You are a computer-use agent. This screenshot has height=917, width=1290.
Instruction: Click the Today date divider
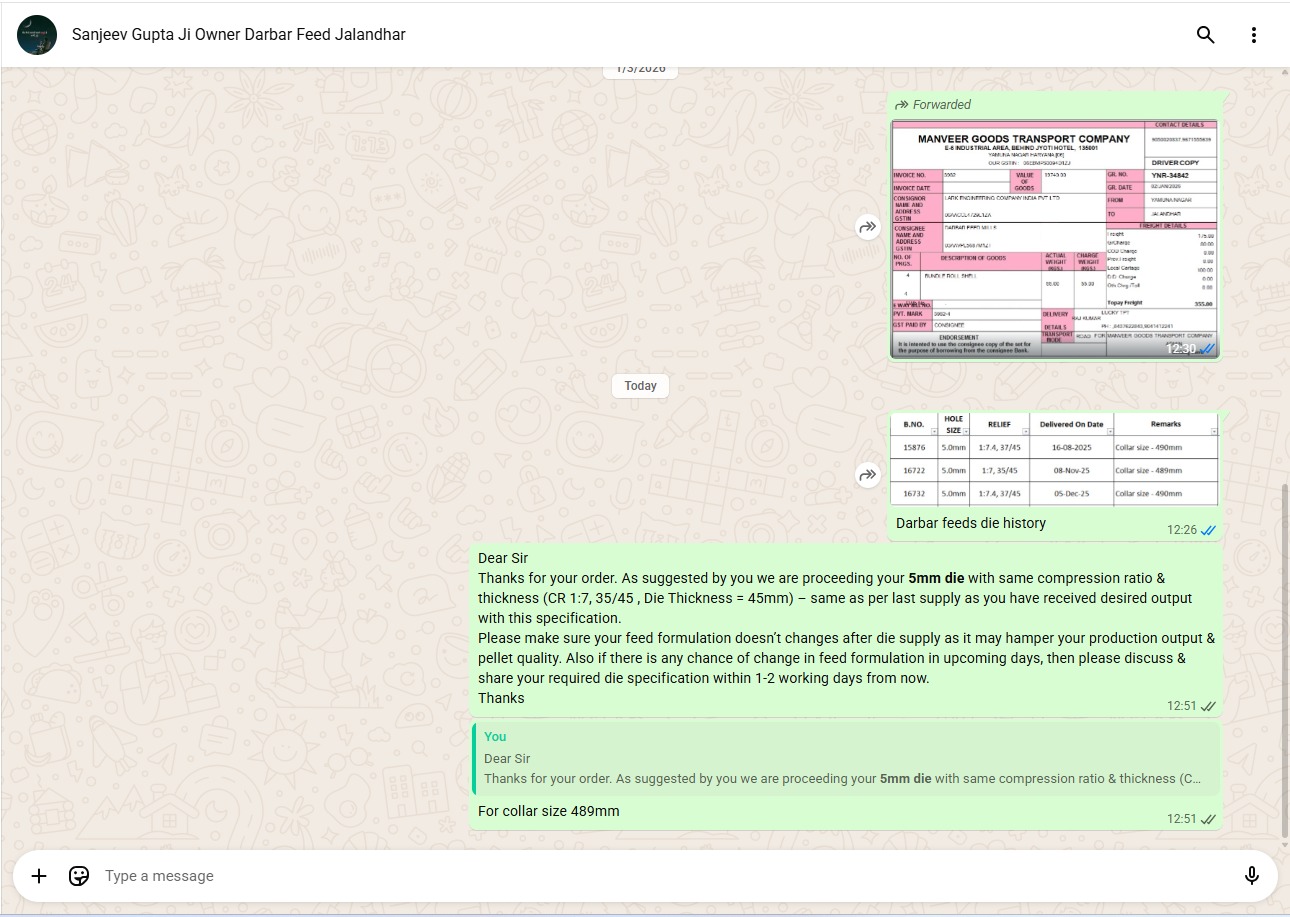640,386
